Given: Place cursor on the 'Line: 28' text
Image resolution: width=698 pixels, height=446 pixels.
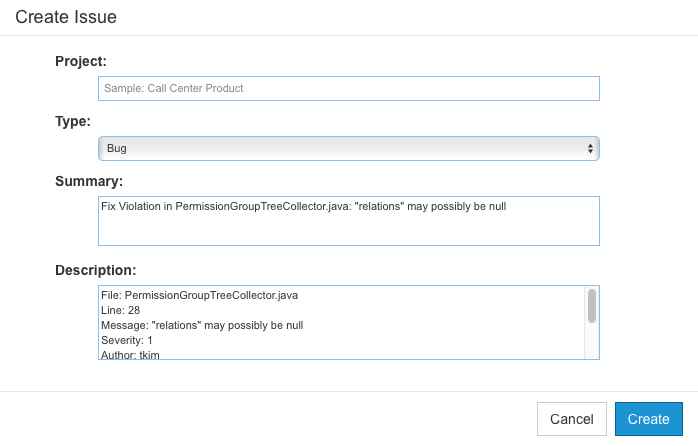Looking at the screenshot, I should pyautogui.click(x=120, y=310).
